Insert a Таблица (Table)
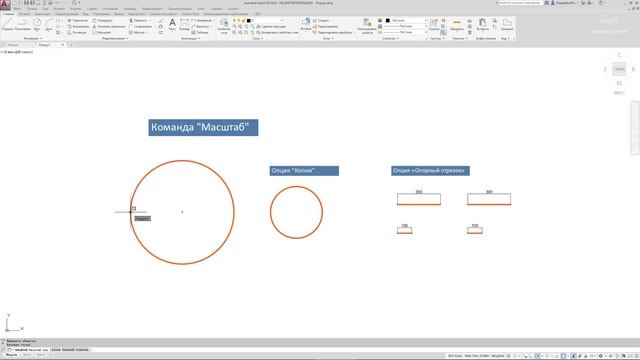 point(200,33)
